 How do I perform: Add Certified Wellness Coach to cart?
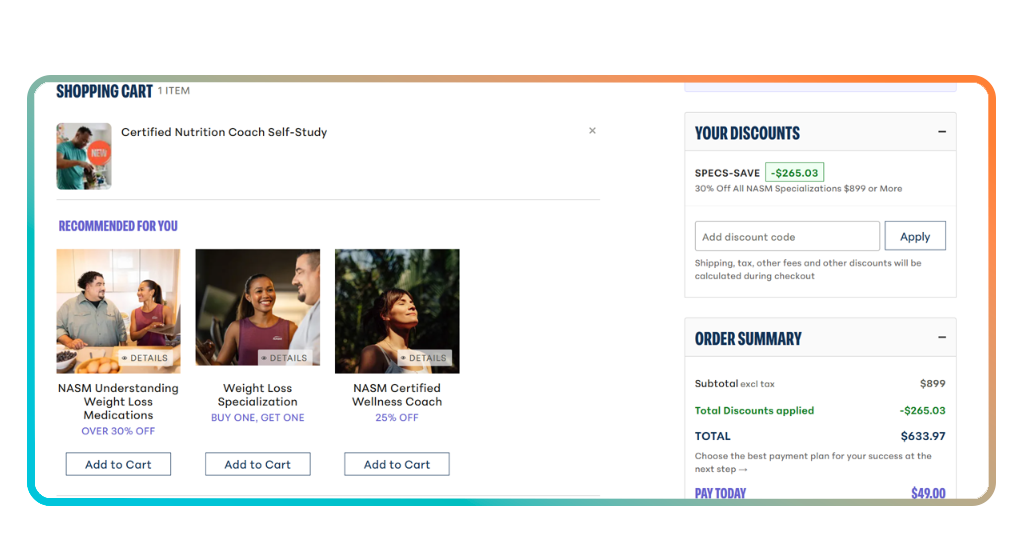(x=397, y=464)
